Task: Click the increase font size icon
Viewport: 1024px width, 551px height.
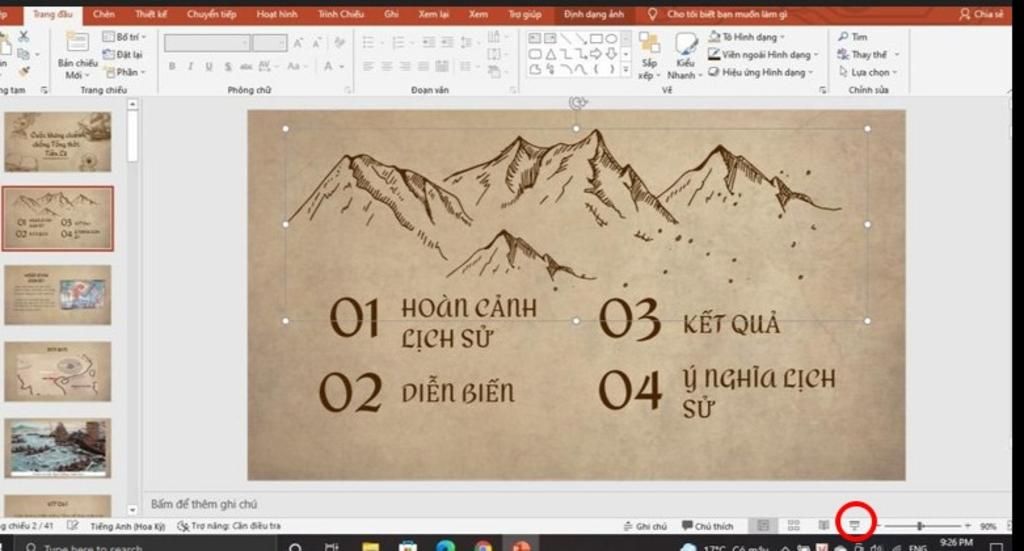Action: point(298,43)
